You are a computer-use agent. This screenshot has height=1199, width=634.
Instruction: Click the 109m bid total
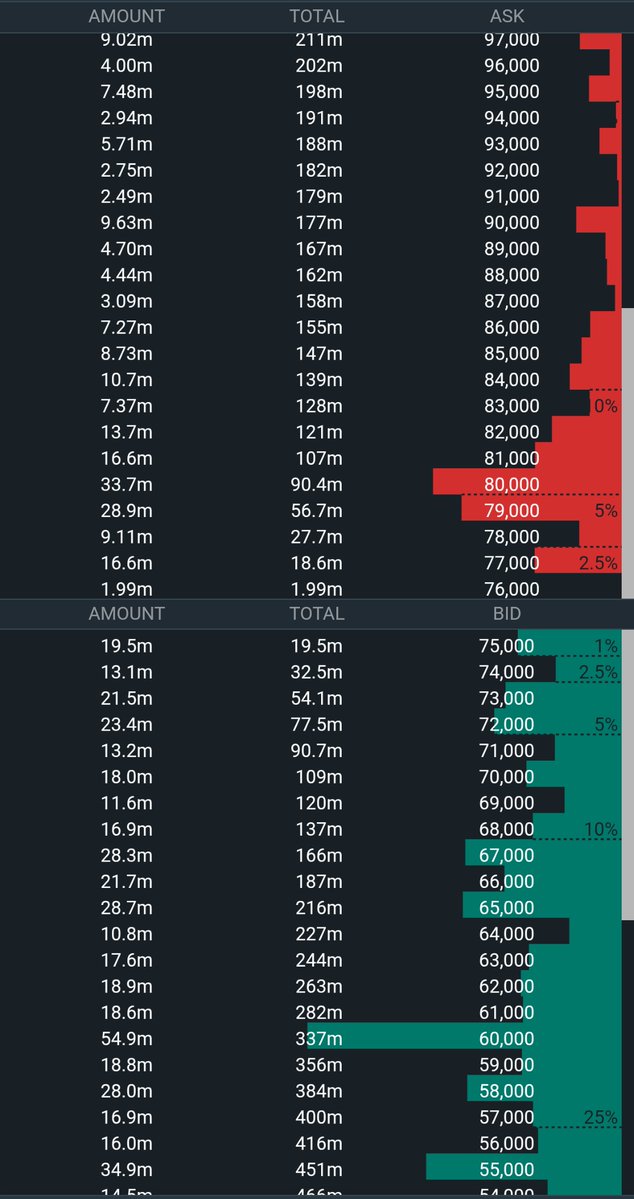pos(319,777)
